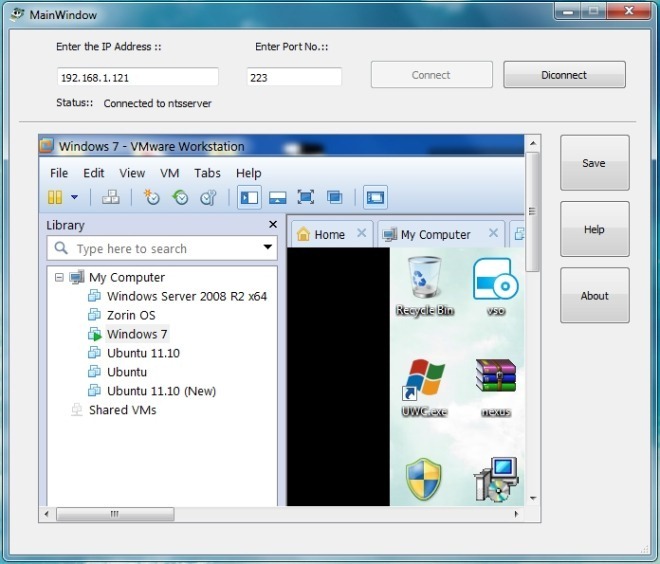
Task: Open the Tabs menu
Action: click(207, 173)
